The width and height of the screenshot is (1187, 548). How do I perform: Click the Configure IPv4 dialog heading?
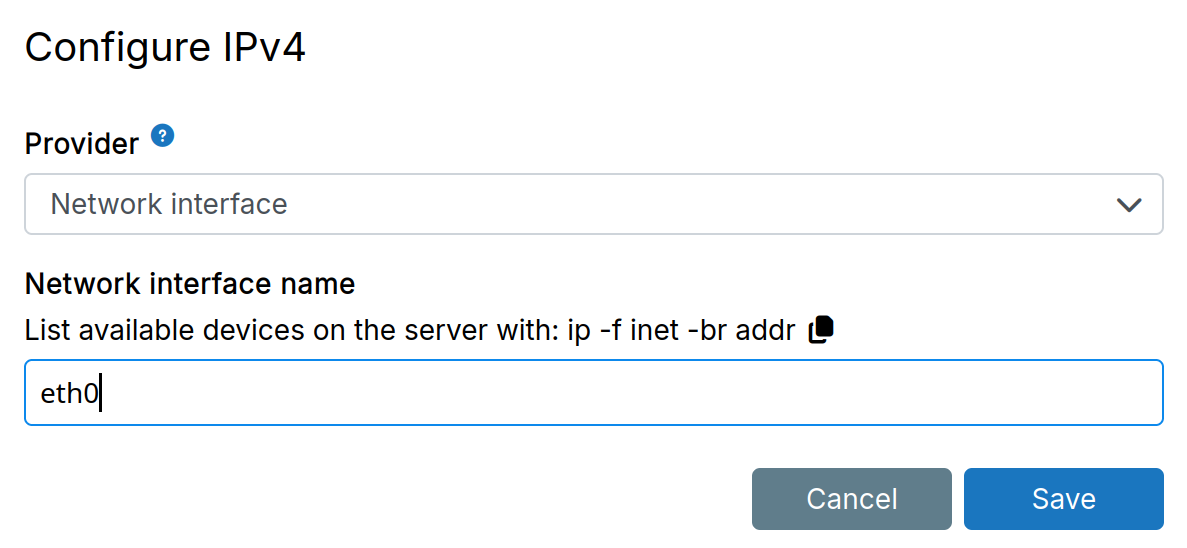[x=165, y=48]
